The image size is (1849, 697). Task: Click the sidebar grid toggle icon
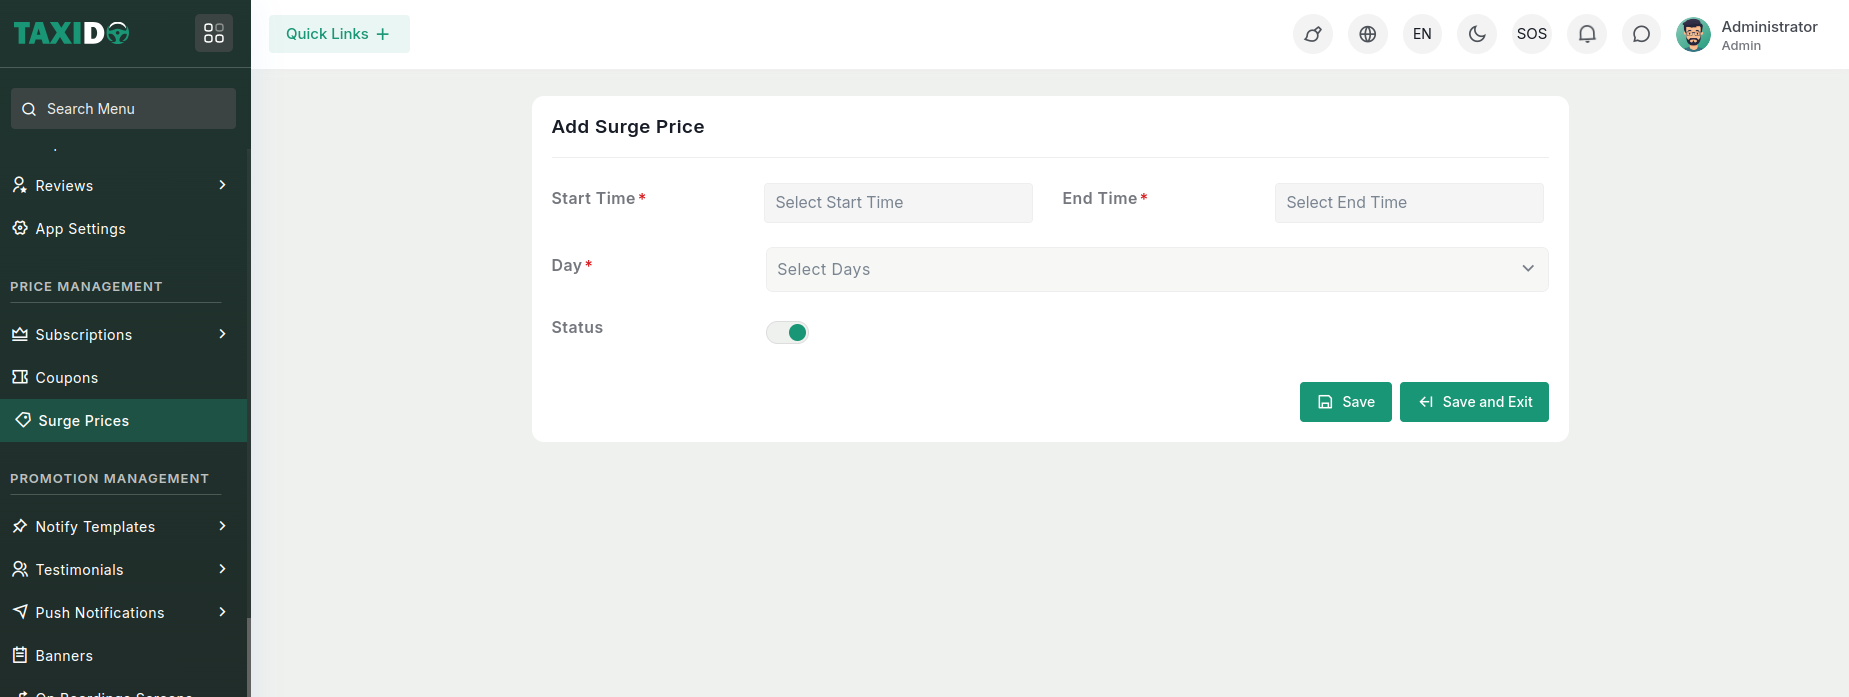tap(214, 33)
